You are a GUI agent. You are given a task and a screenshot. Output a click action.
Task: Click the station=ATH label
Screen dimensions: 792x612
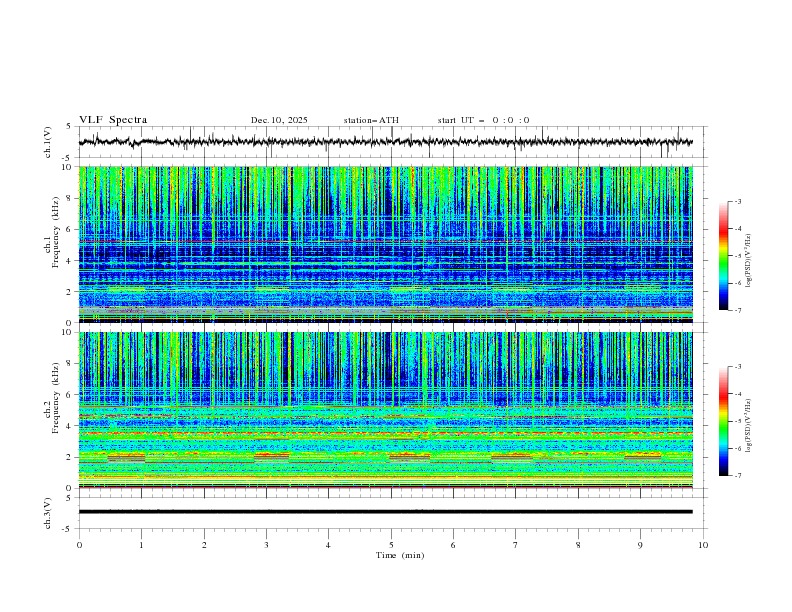coord(371,120)
